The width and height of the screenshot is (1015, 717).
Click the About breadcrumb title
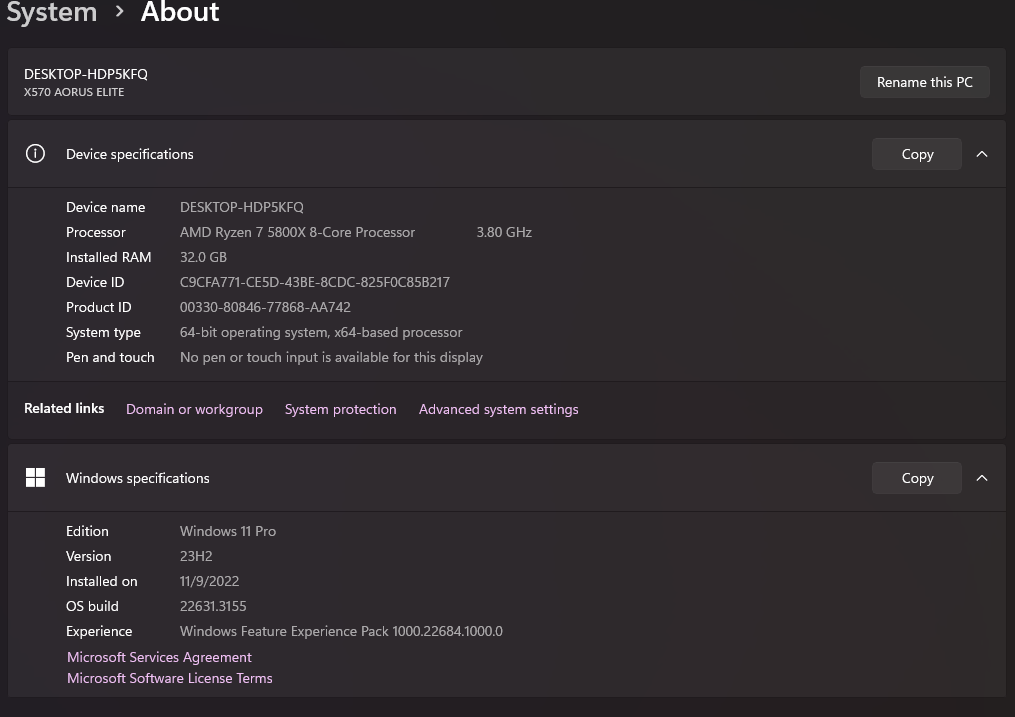pyautogui.click(x=180, y=12)
